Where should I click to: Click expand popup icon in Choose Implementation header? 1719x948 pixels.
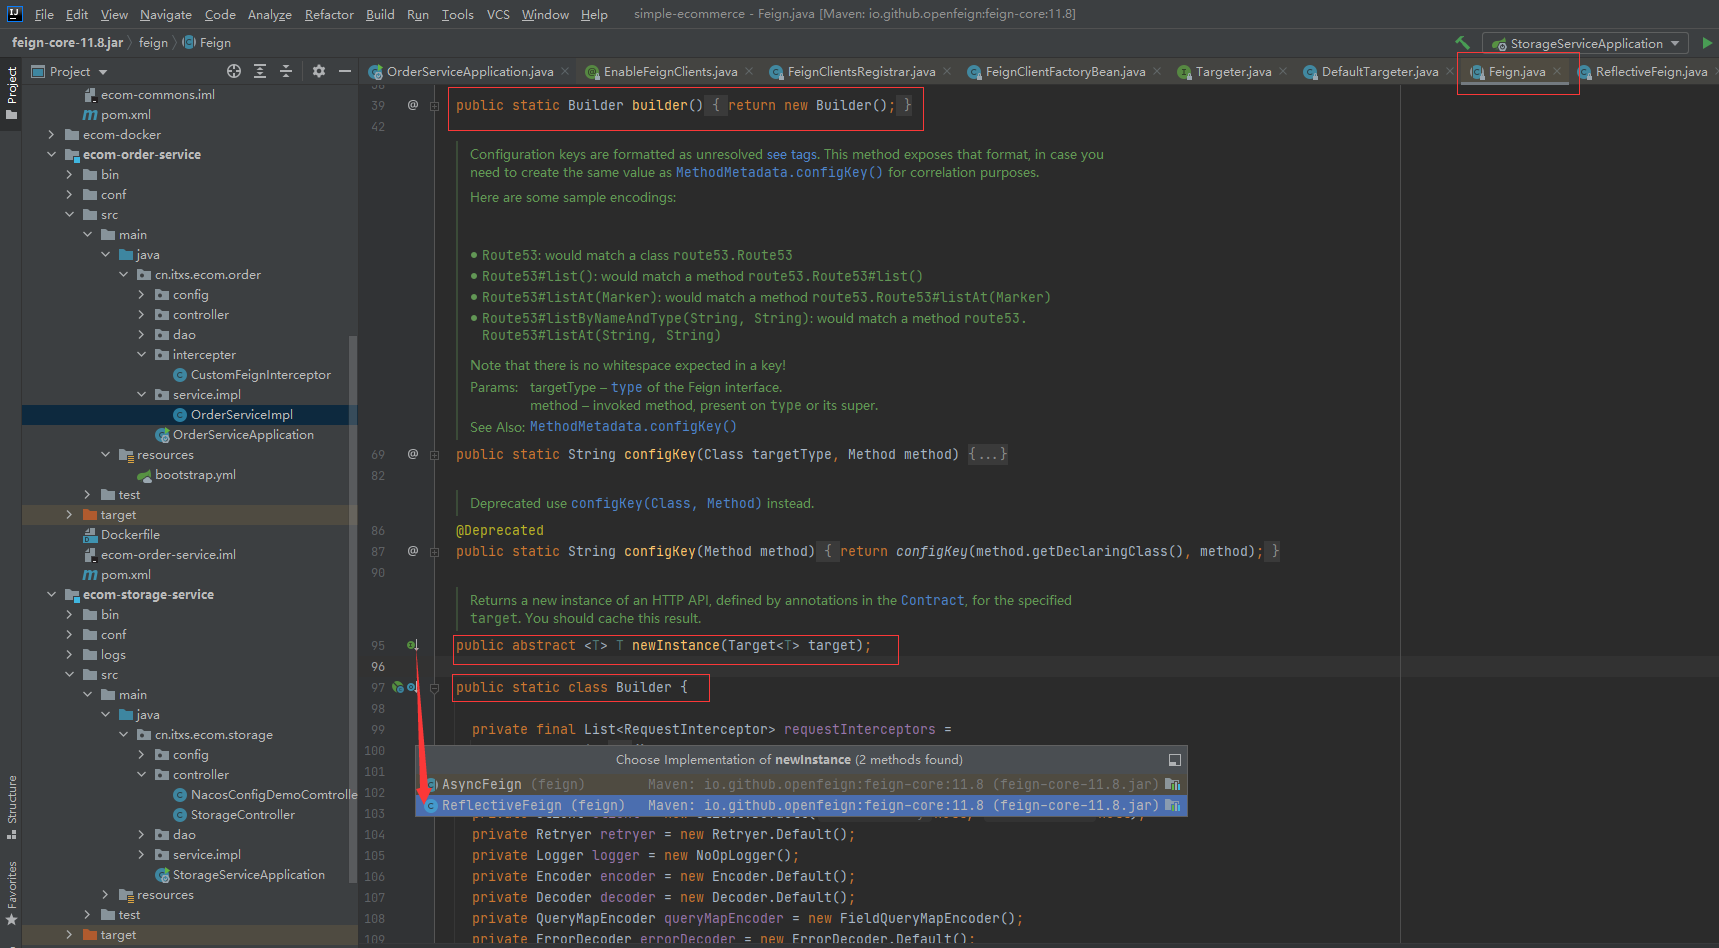click(1175, 760)
